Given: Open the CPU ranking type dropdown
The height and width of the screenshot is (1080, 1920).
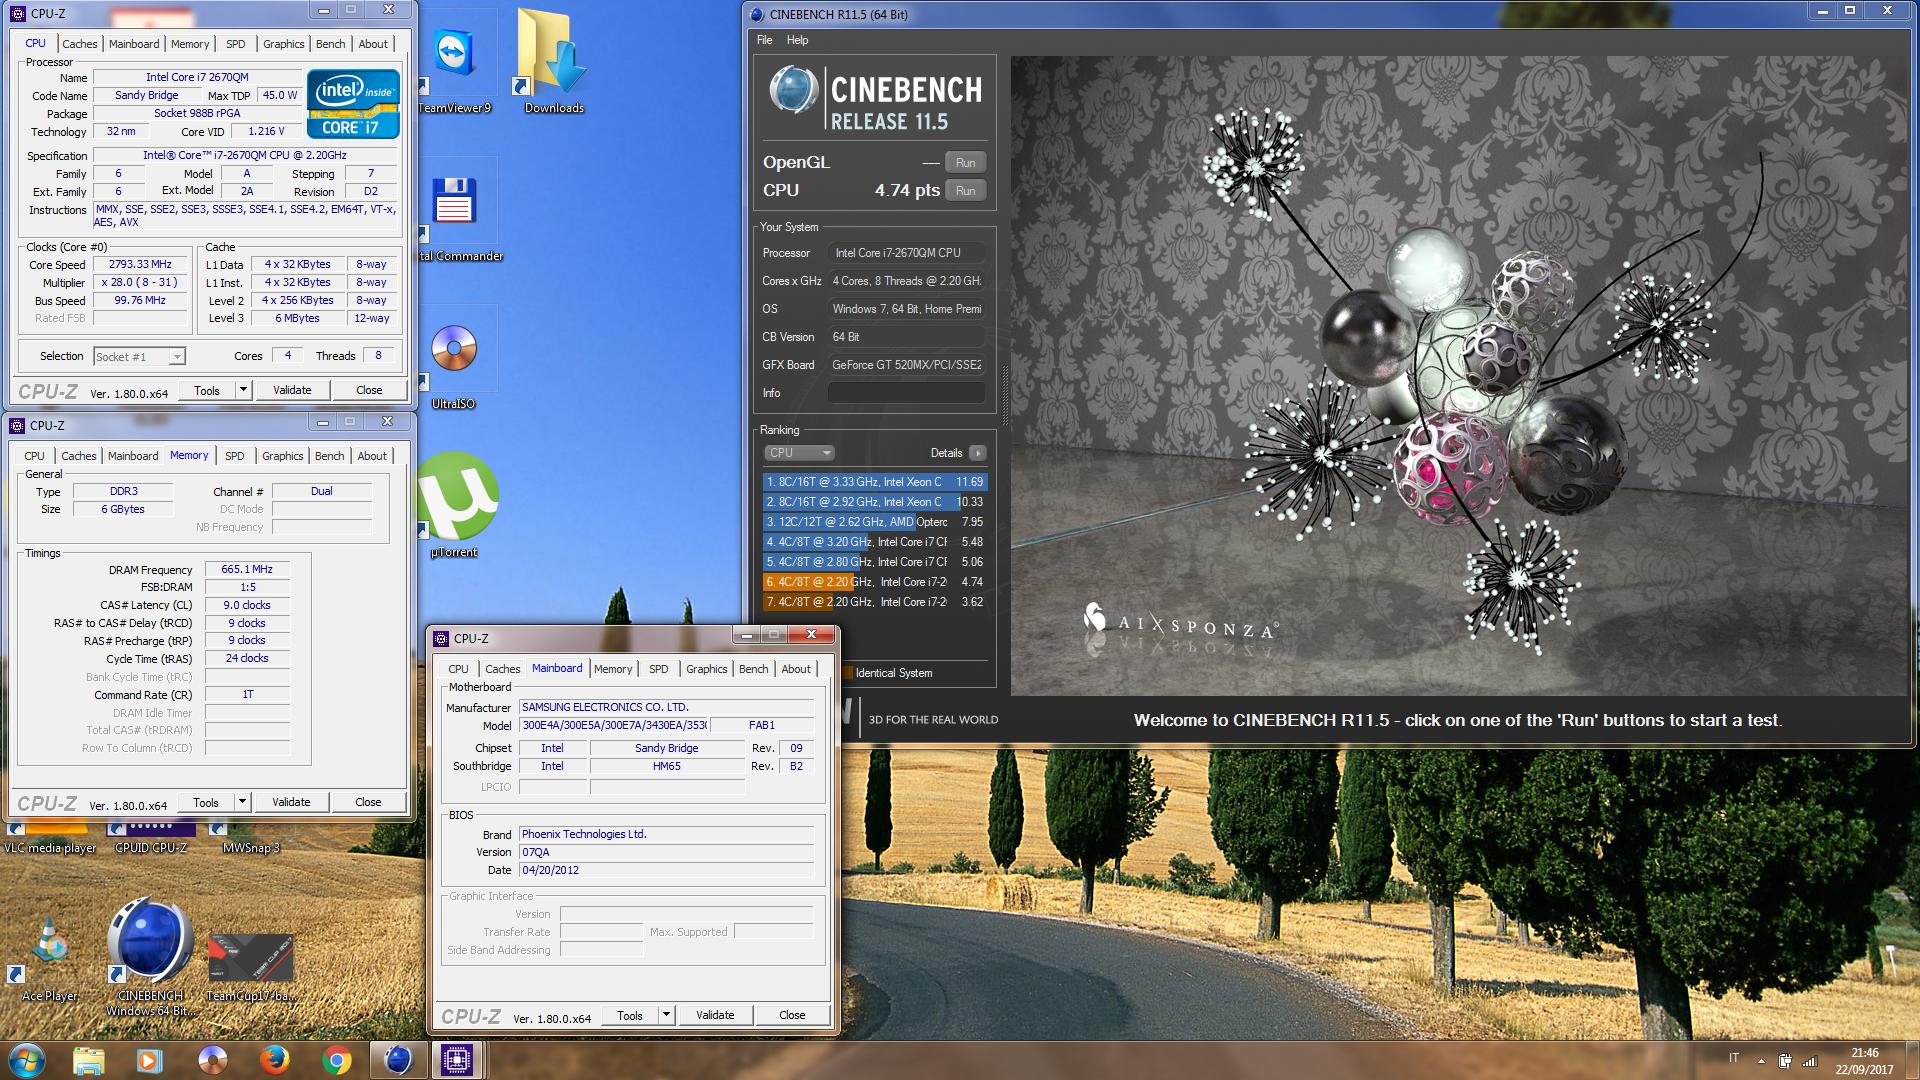Looking at the screenshot, I should [x=798, y=453].
